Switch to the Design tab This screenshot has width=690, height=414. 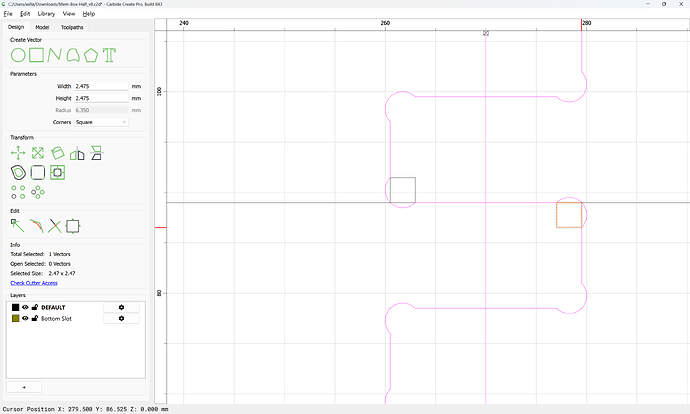point(16,27)
